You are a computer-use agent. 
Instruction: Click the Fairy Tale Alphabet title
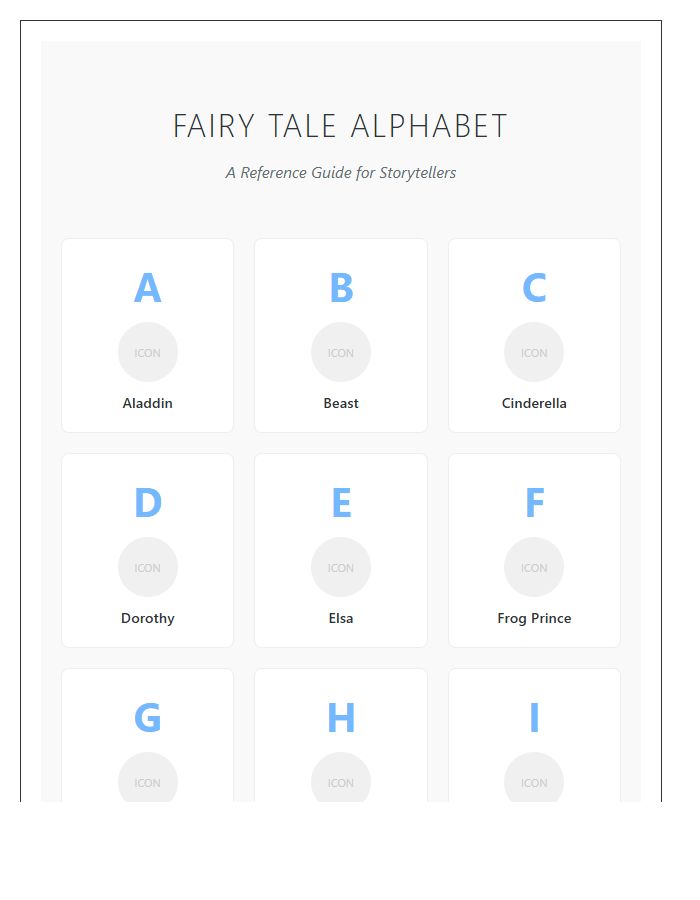(340, 126)
